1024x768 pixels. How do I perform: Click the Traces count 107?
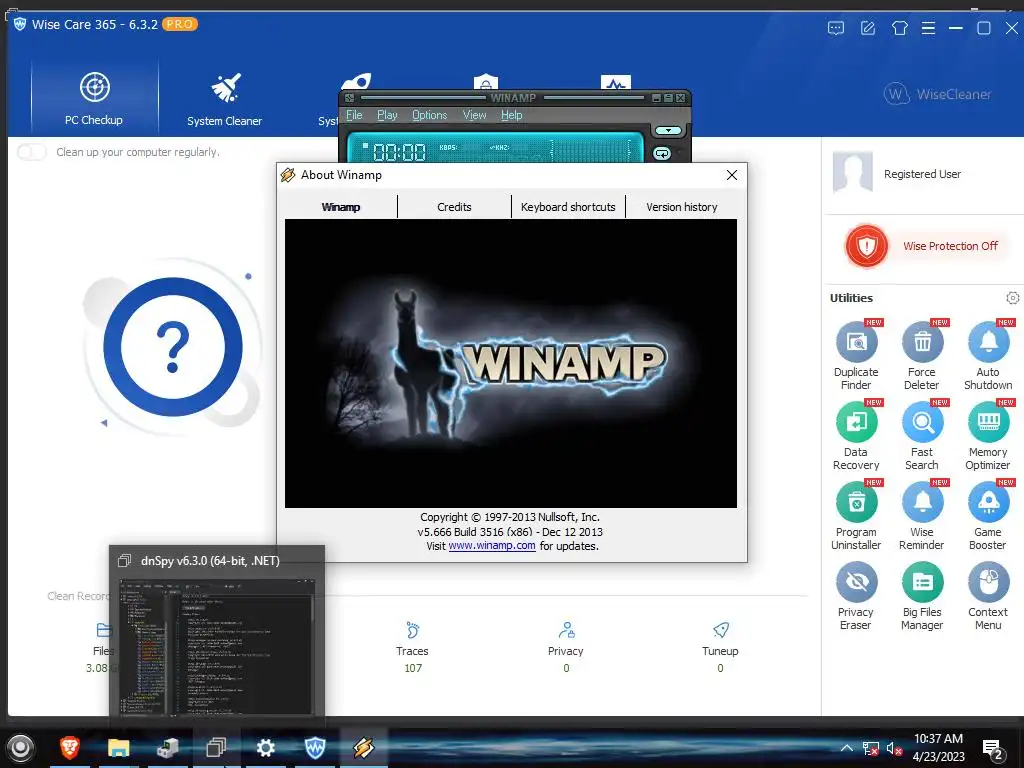(x=413, y=668)
